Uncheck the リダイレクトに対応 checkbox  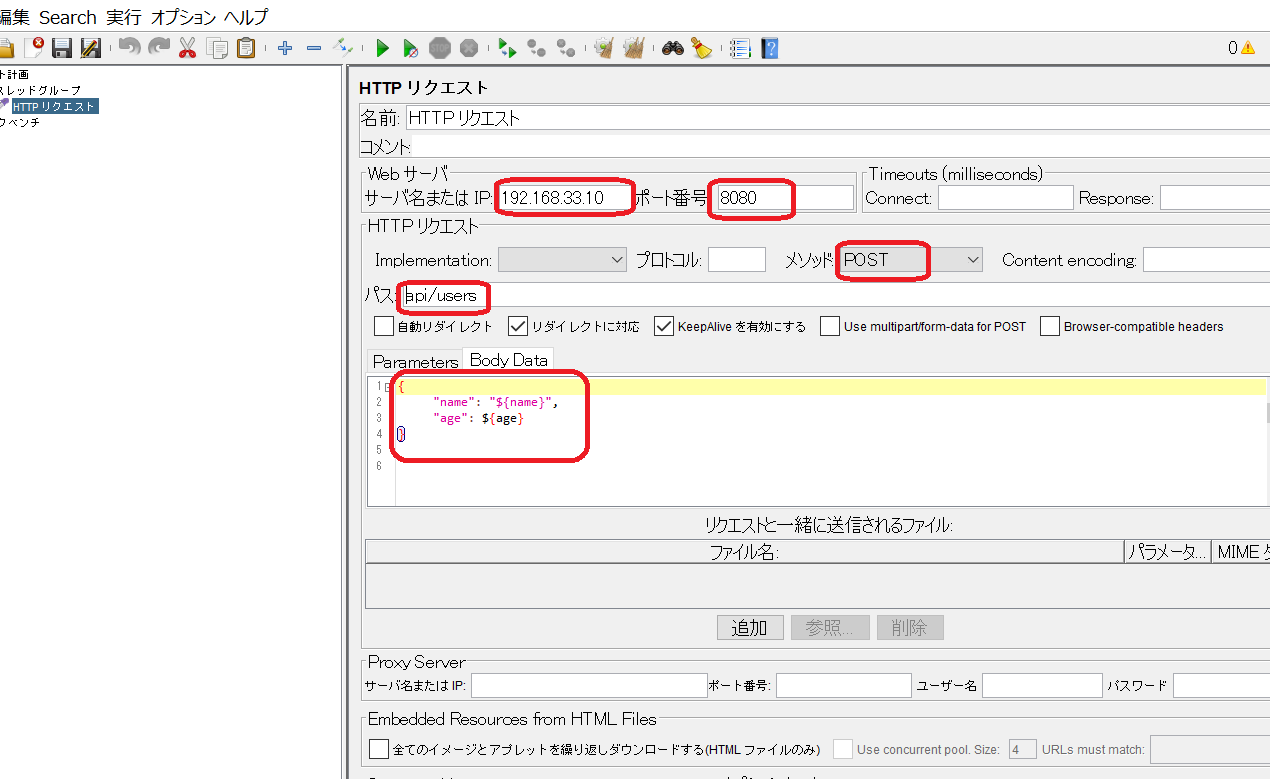coord(518,326)
